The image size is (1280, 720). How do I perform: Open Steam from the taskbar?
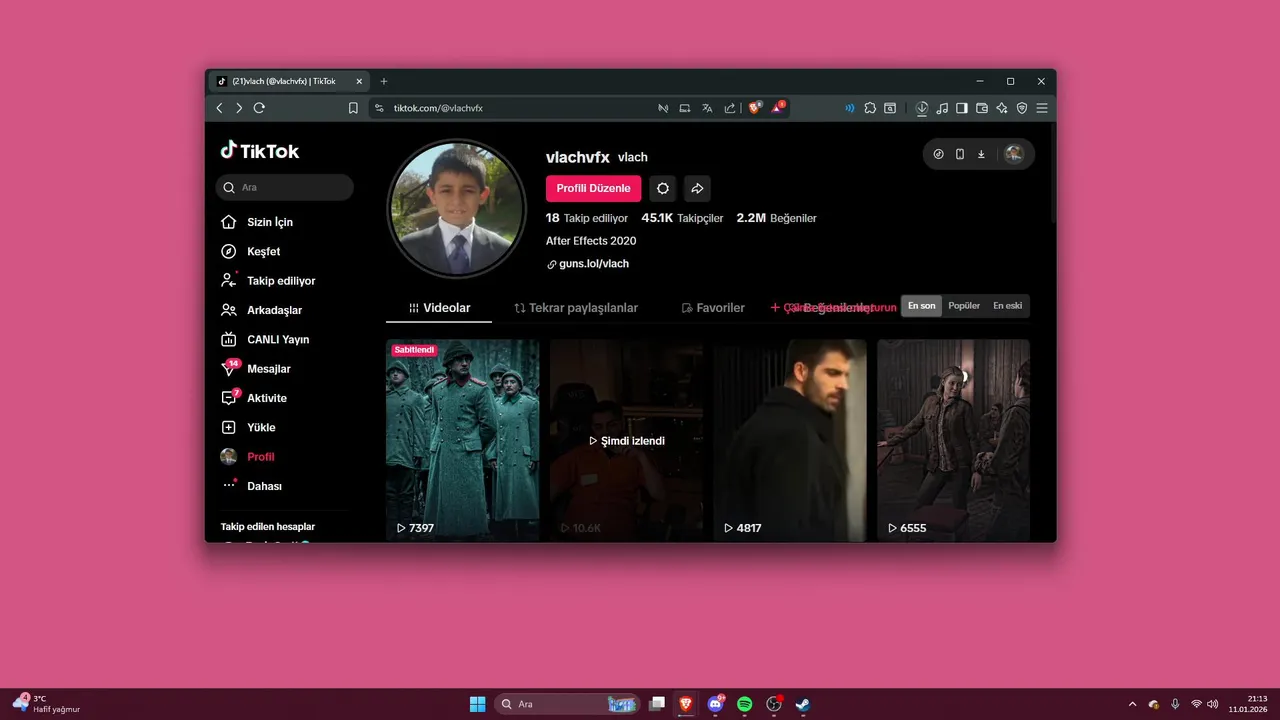[x=803, y=704]
